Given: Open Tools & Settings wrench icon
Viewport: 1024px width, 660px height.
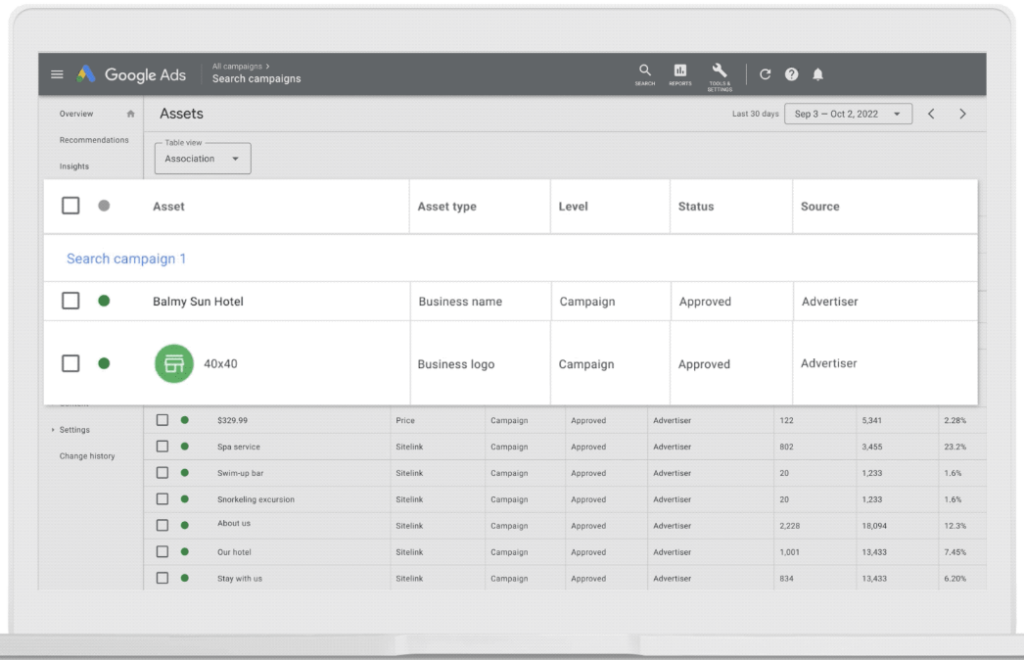Looking at the screenshot, I should [720, 72].
